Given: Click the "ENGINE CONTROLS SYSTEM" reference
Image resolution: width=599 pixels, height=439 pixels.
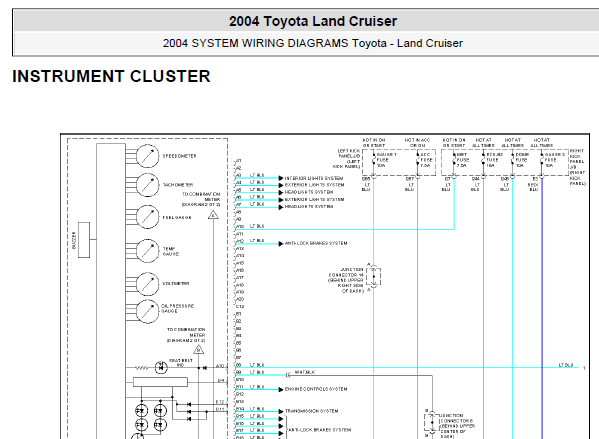Looking at the screenshot, I should click(316, 389).
